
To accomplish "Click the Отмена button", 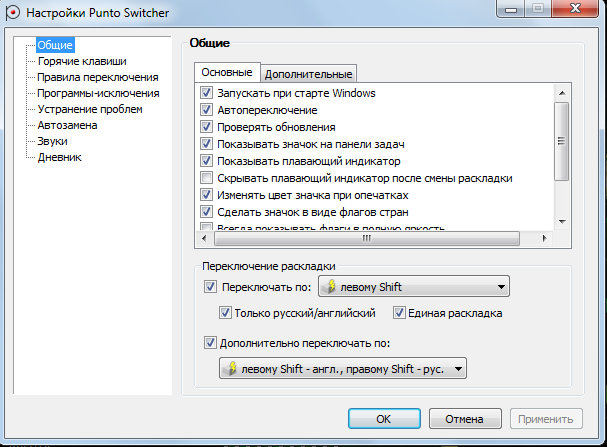I will pyautogui.click(x=465, y=419).
